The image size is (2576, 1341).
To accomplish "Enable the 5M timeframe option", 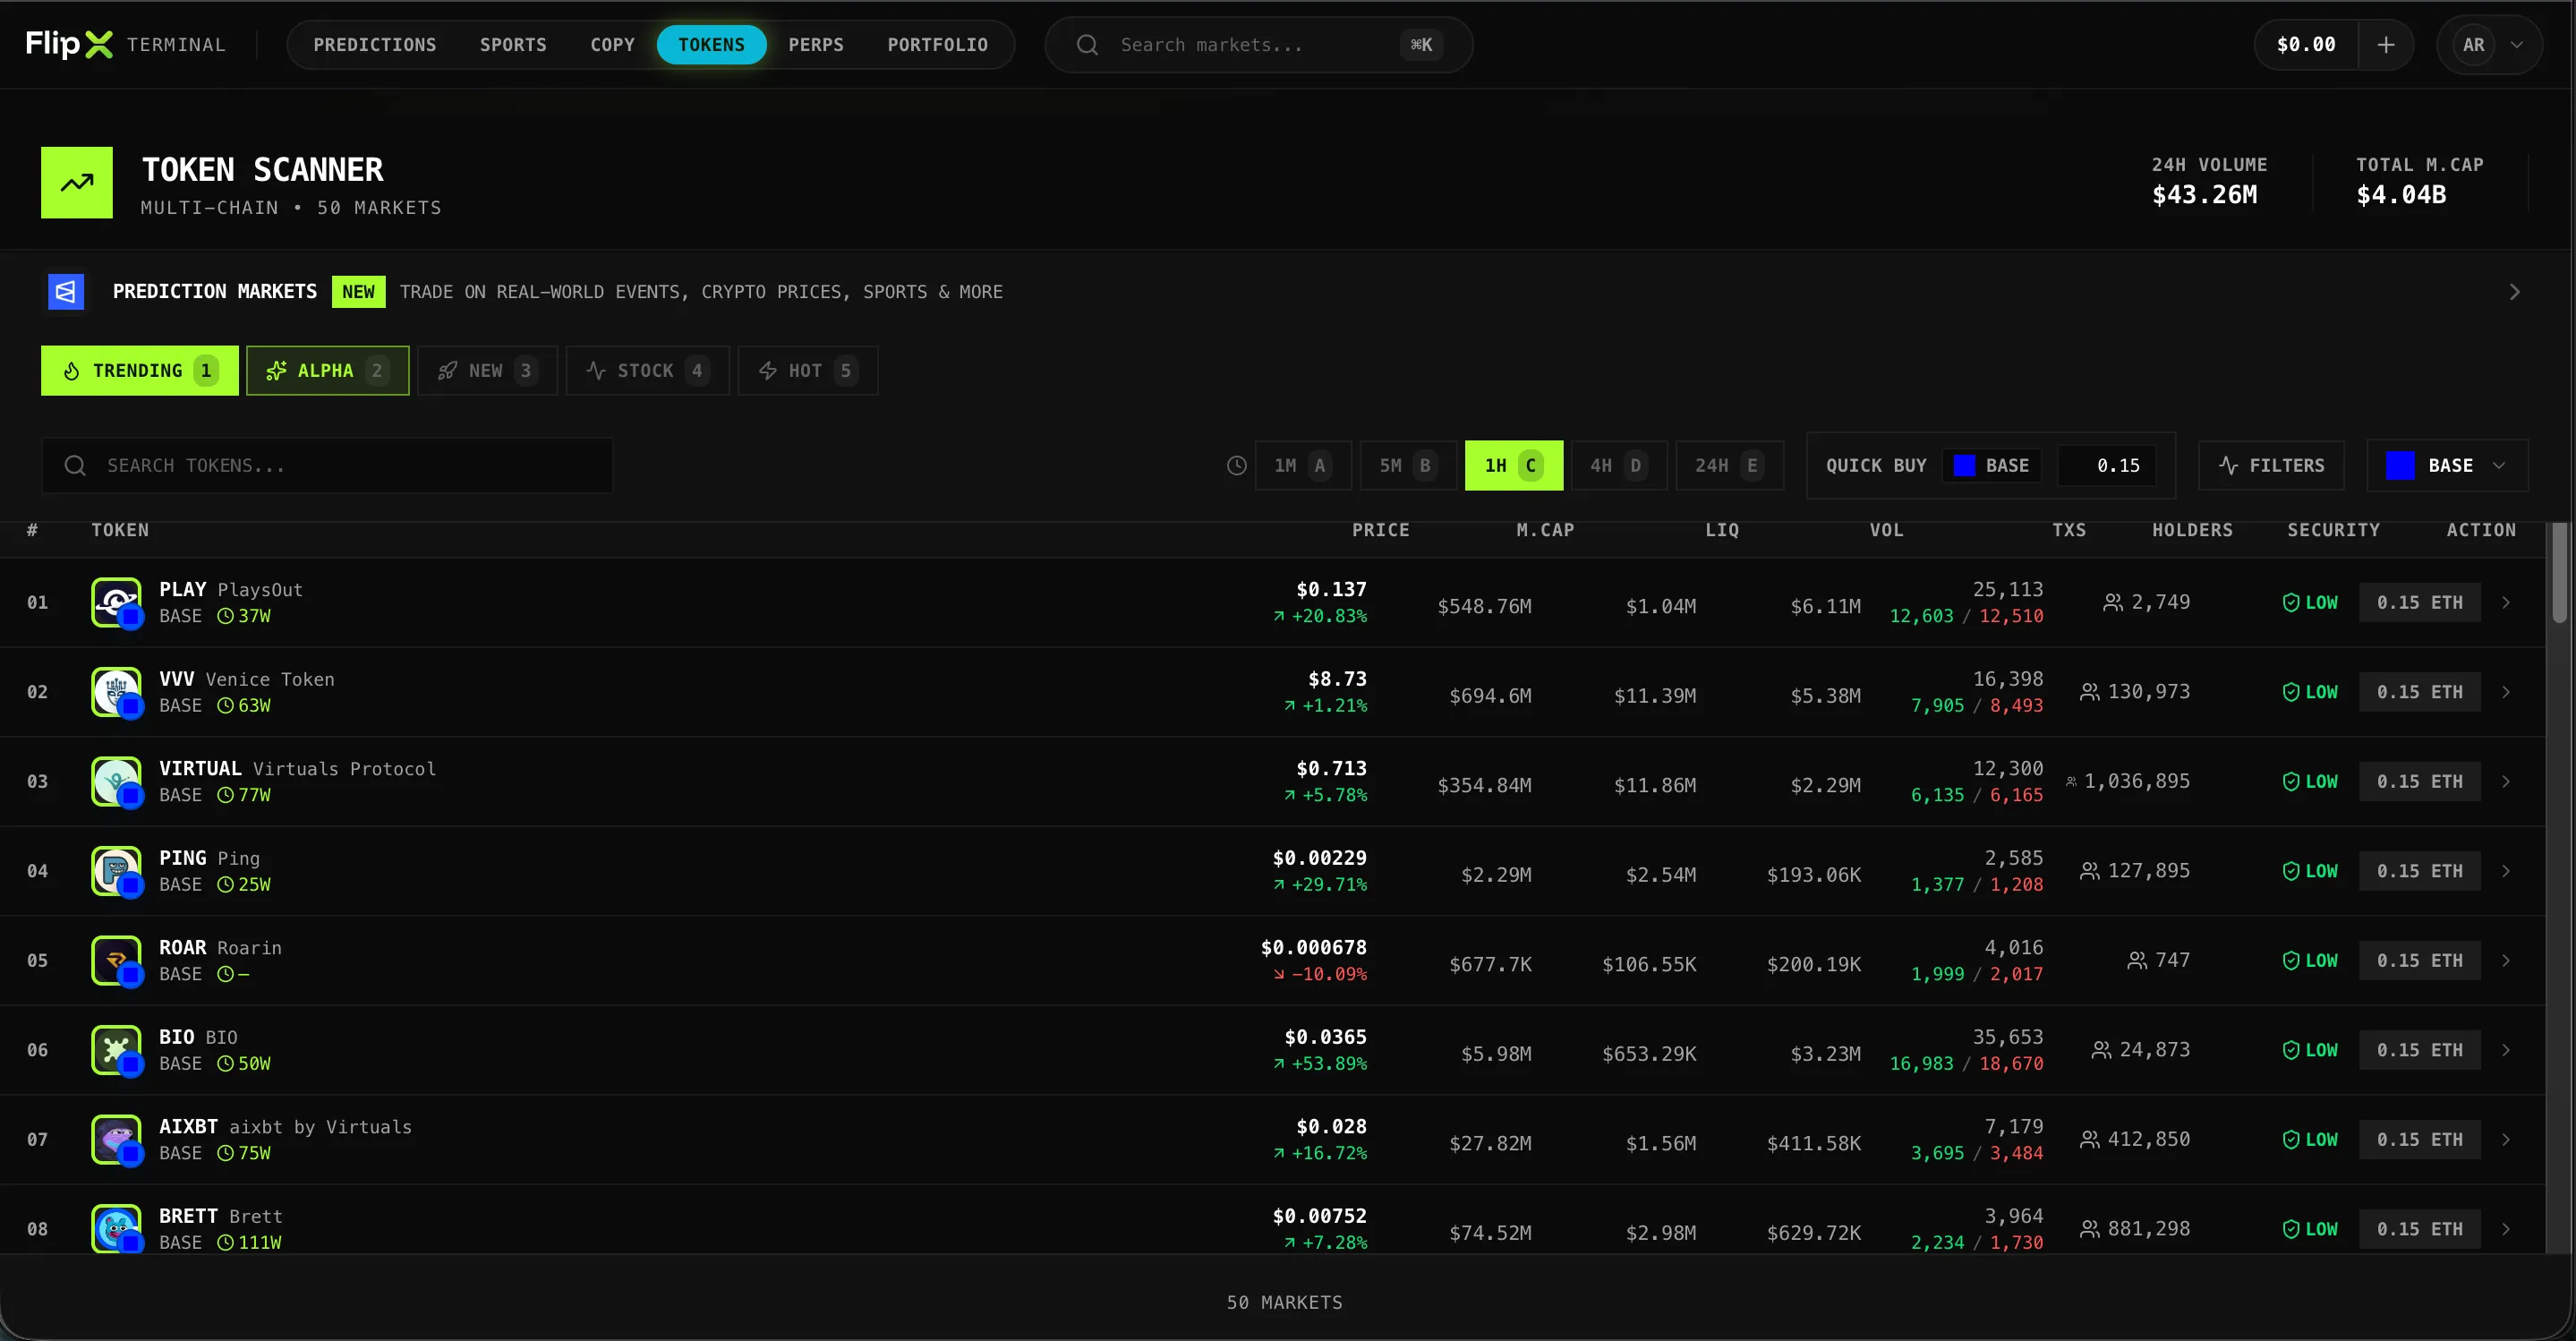I will [x=1407, y=465].
